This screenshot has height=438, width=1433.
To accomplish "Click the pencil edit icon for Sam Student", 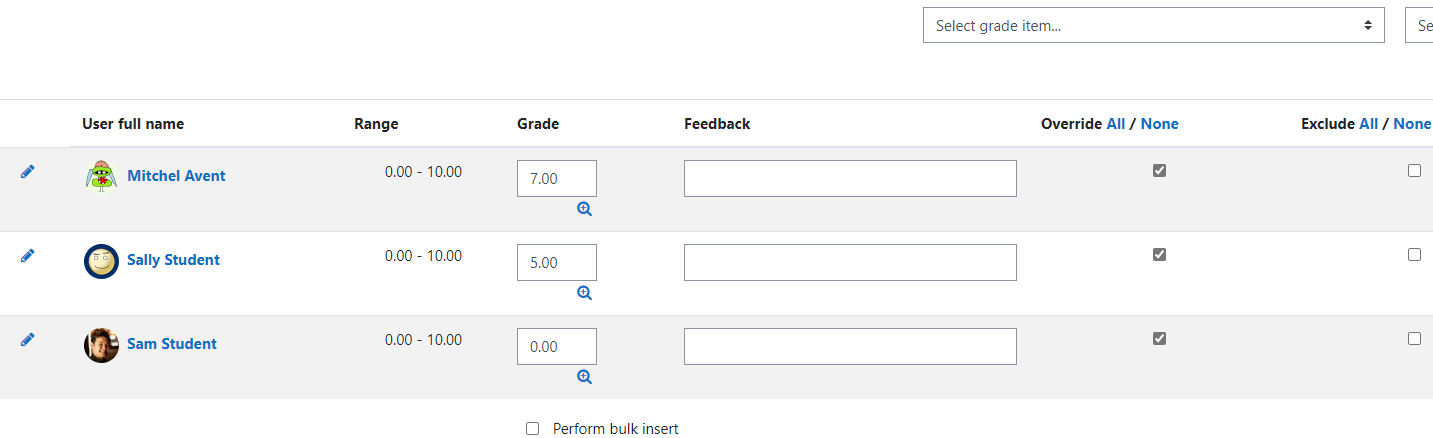I will tap(27, 340).
